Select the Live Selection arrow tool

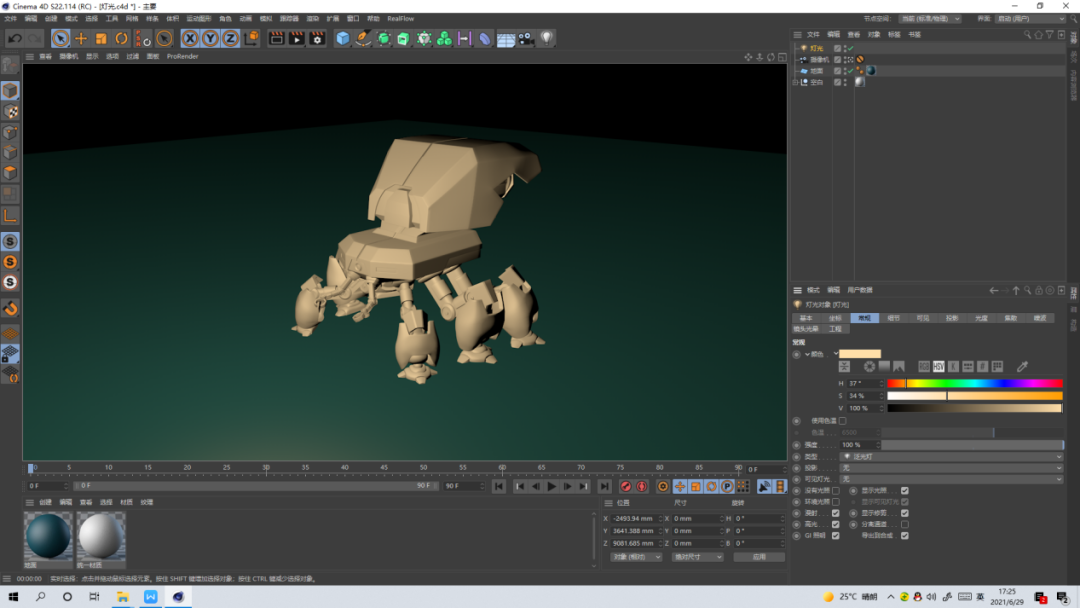click(60, 39)
